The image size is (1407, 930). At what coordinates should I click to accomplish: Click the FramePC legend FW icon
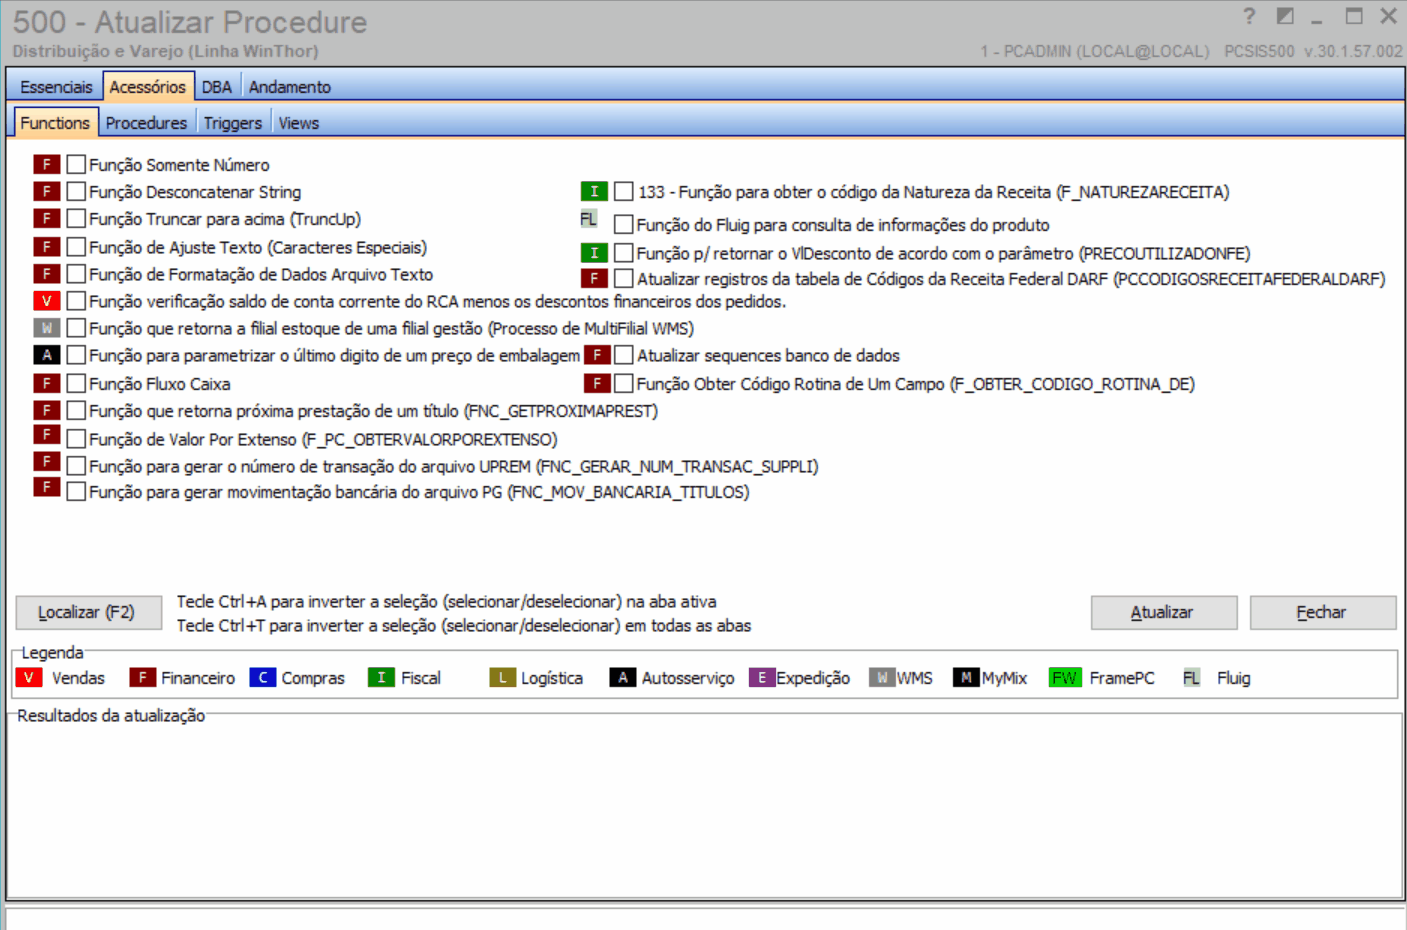1065,678
